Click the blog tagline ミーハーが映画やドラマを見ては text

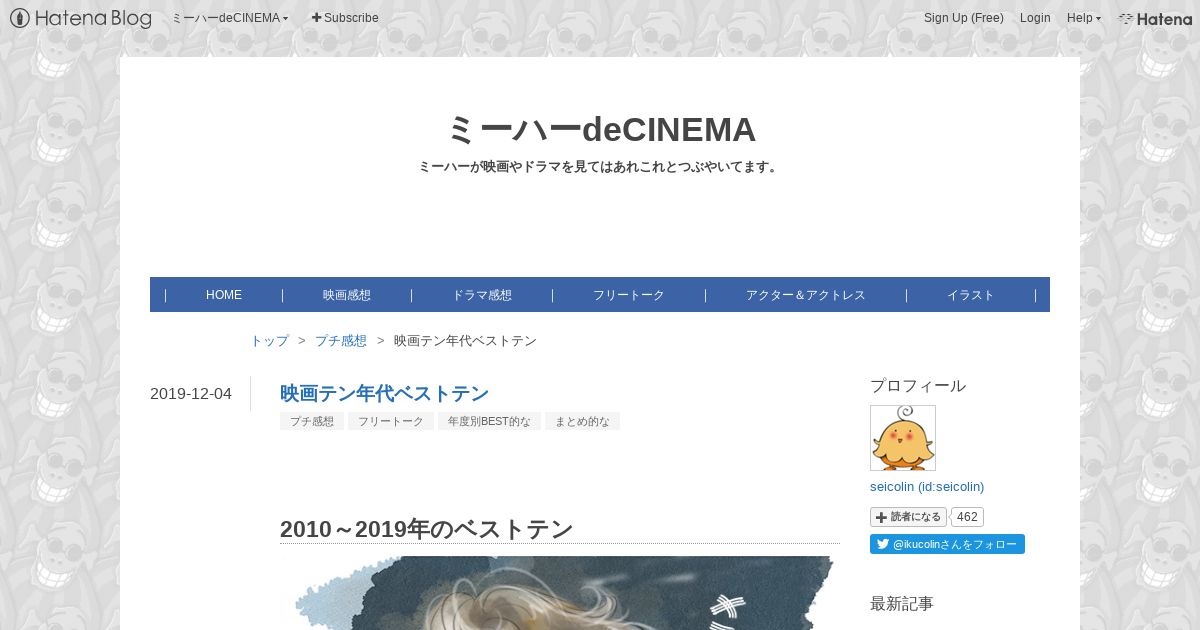point(600,167)
